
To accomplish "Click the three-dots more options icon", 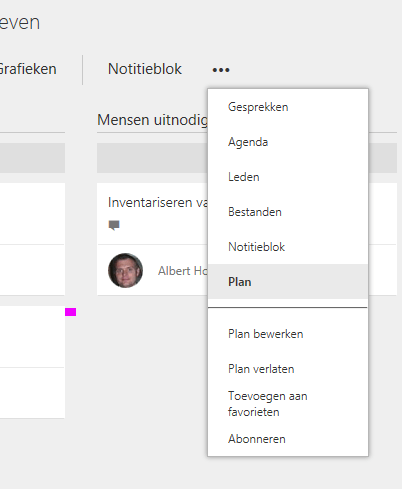I will tap(221, 70).
